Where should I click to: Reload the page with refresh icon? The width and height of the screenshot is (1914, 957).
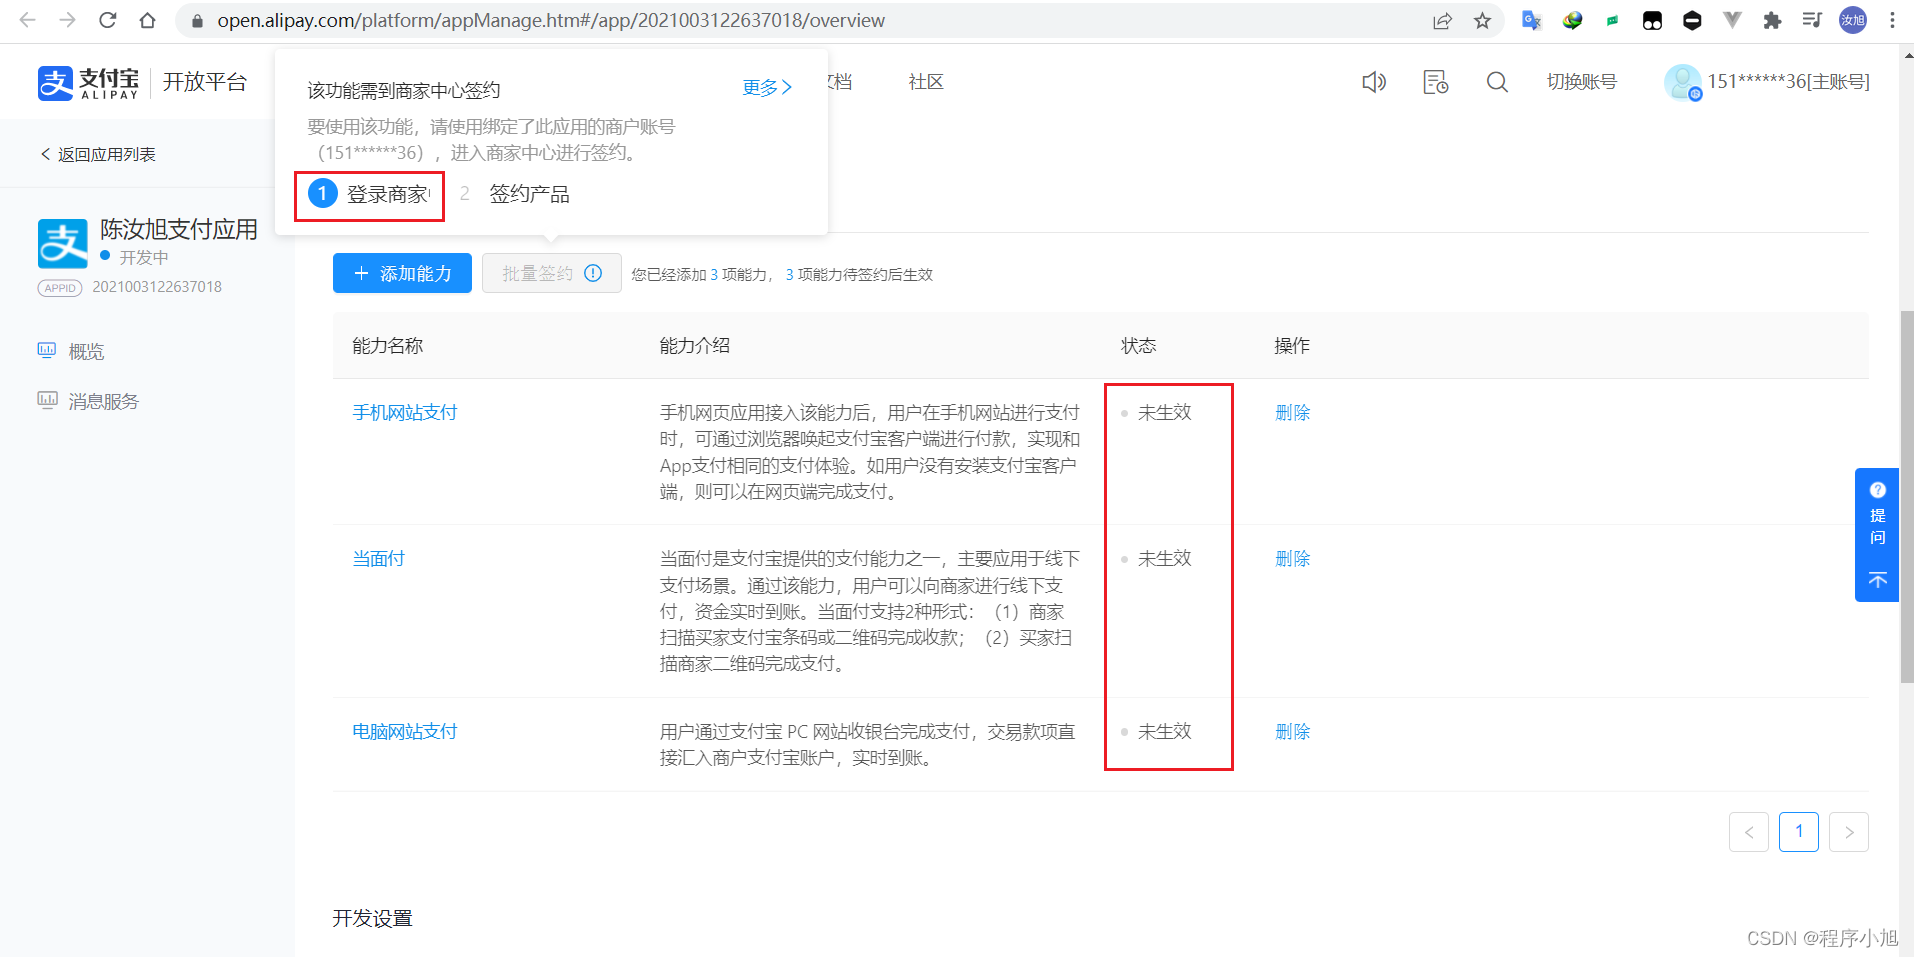pos(108,20)
